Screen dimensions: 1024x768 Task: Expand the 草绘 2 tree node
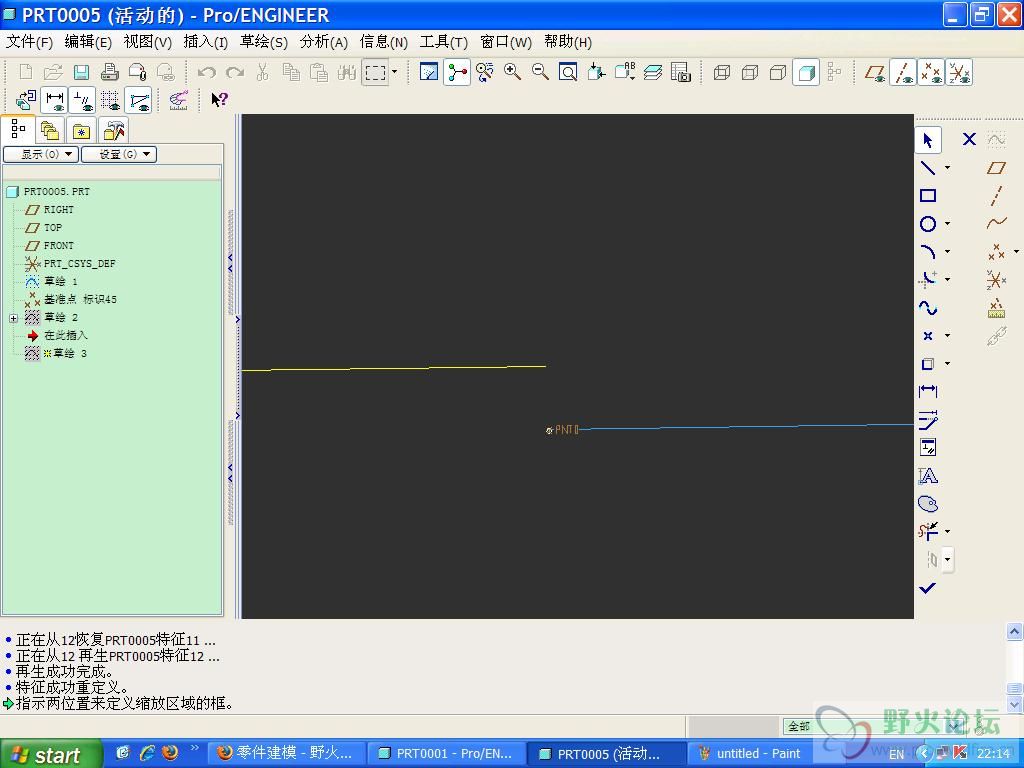13,318
